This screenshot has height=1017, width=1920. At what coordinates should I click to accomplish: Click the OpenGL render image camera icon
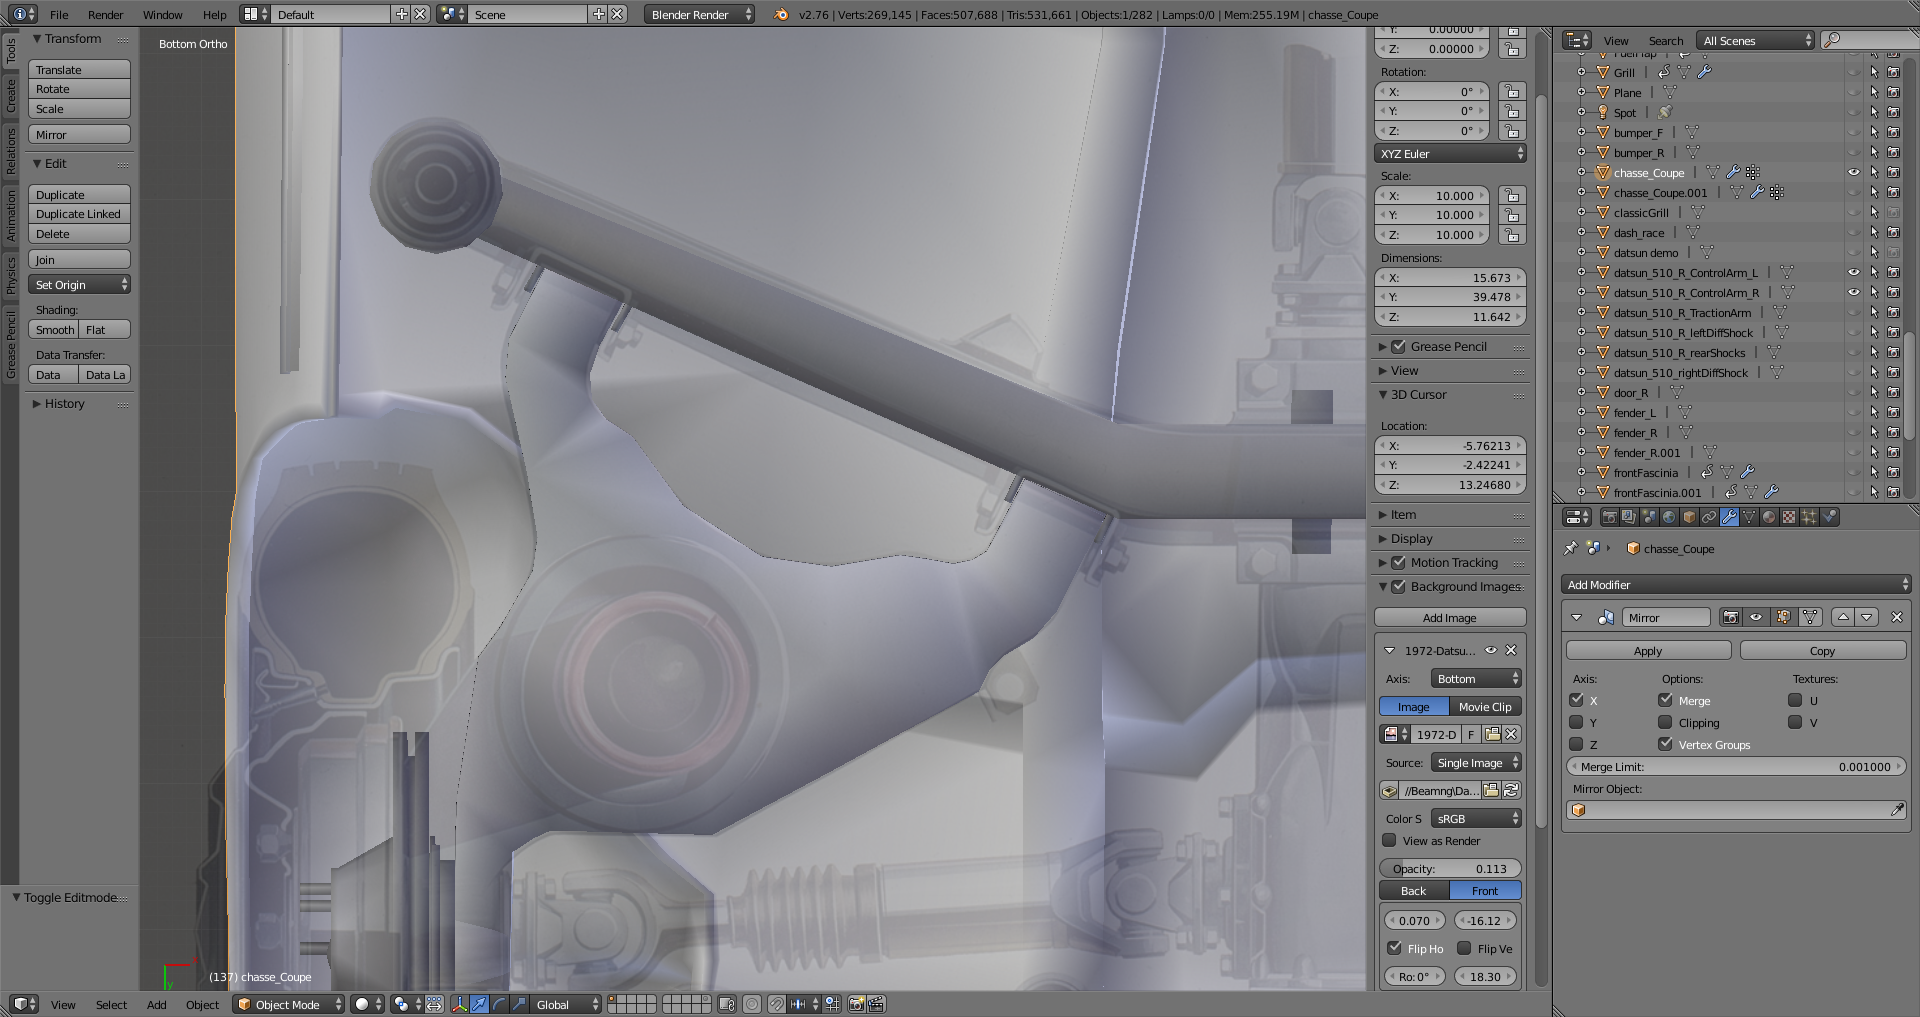(856, 1004)
